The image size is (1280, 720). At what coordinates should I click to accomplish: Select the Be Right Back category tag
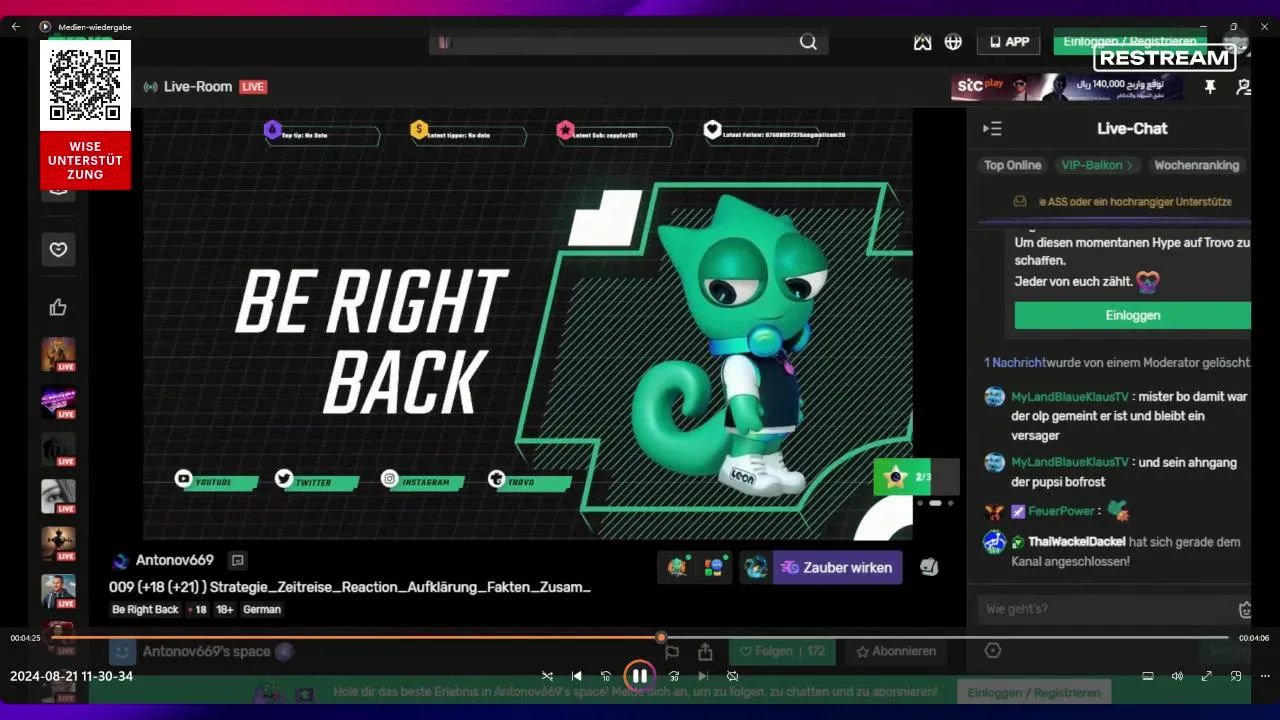[145, 609]
